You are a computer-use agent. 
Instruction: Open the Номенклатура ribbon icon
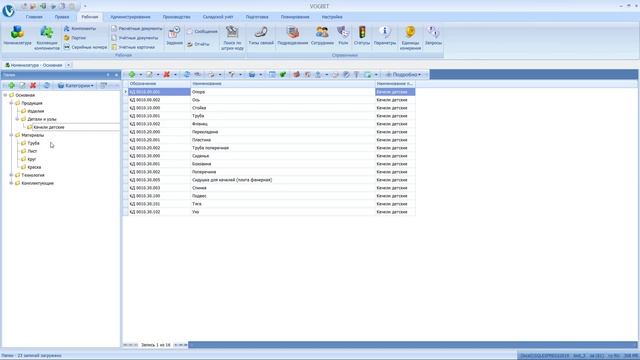17,36
